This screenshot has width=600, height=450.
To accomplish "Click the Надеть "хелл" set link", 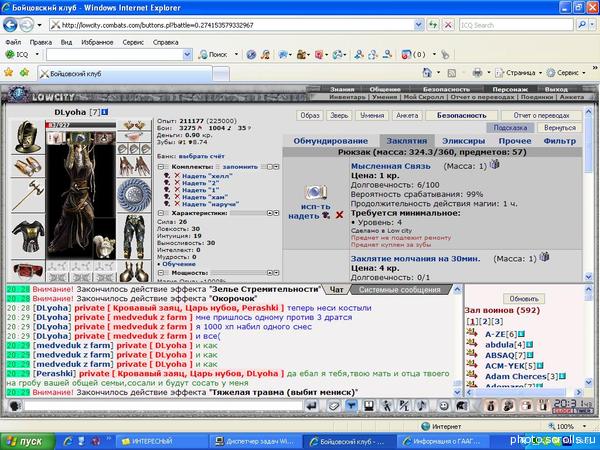I will tap(207, 176).
